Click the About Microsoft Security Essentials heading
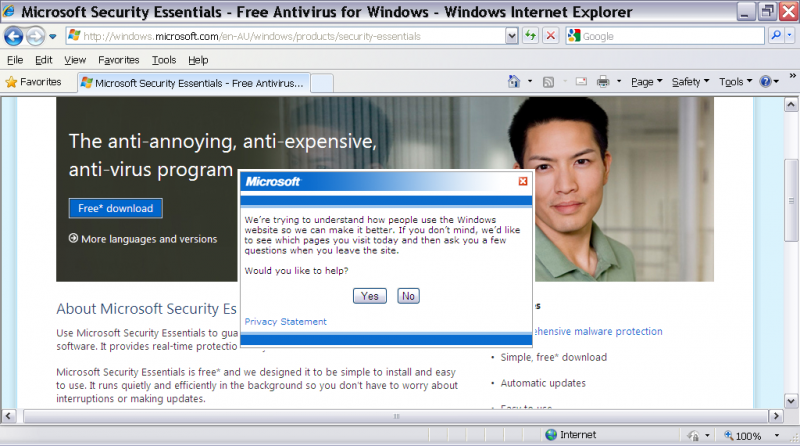 (x=146, y=309)
